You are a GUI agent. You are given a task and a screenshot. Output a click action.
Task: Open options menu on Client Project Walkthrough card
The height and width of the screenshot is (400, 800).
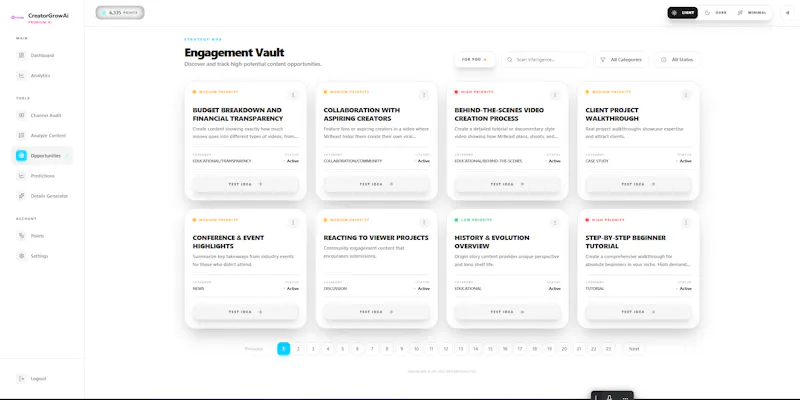(686, 95)
